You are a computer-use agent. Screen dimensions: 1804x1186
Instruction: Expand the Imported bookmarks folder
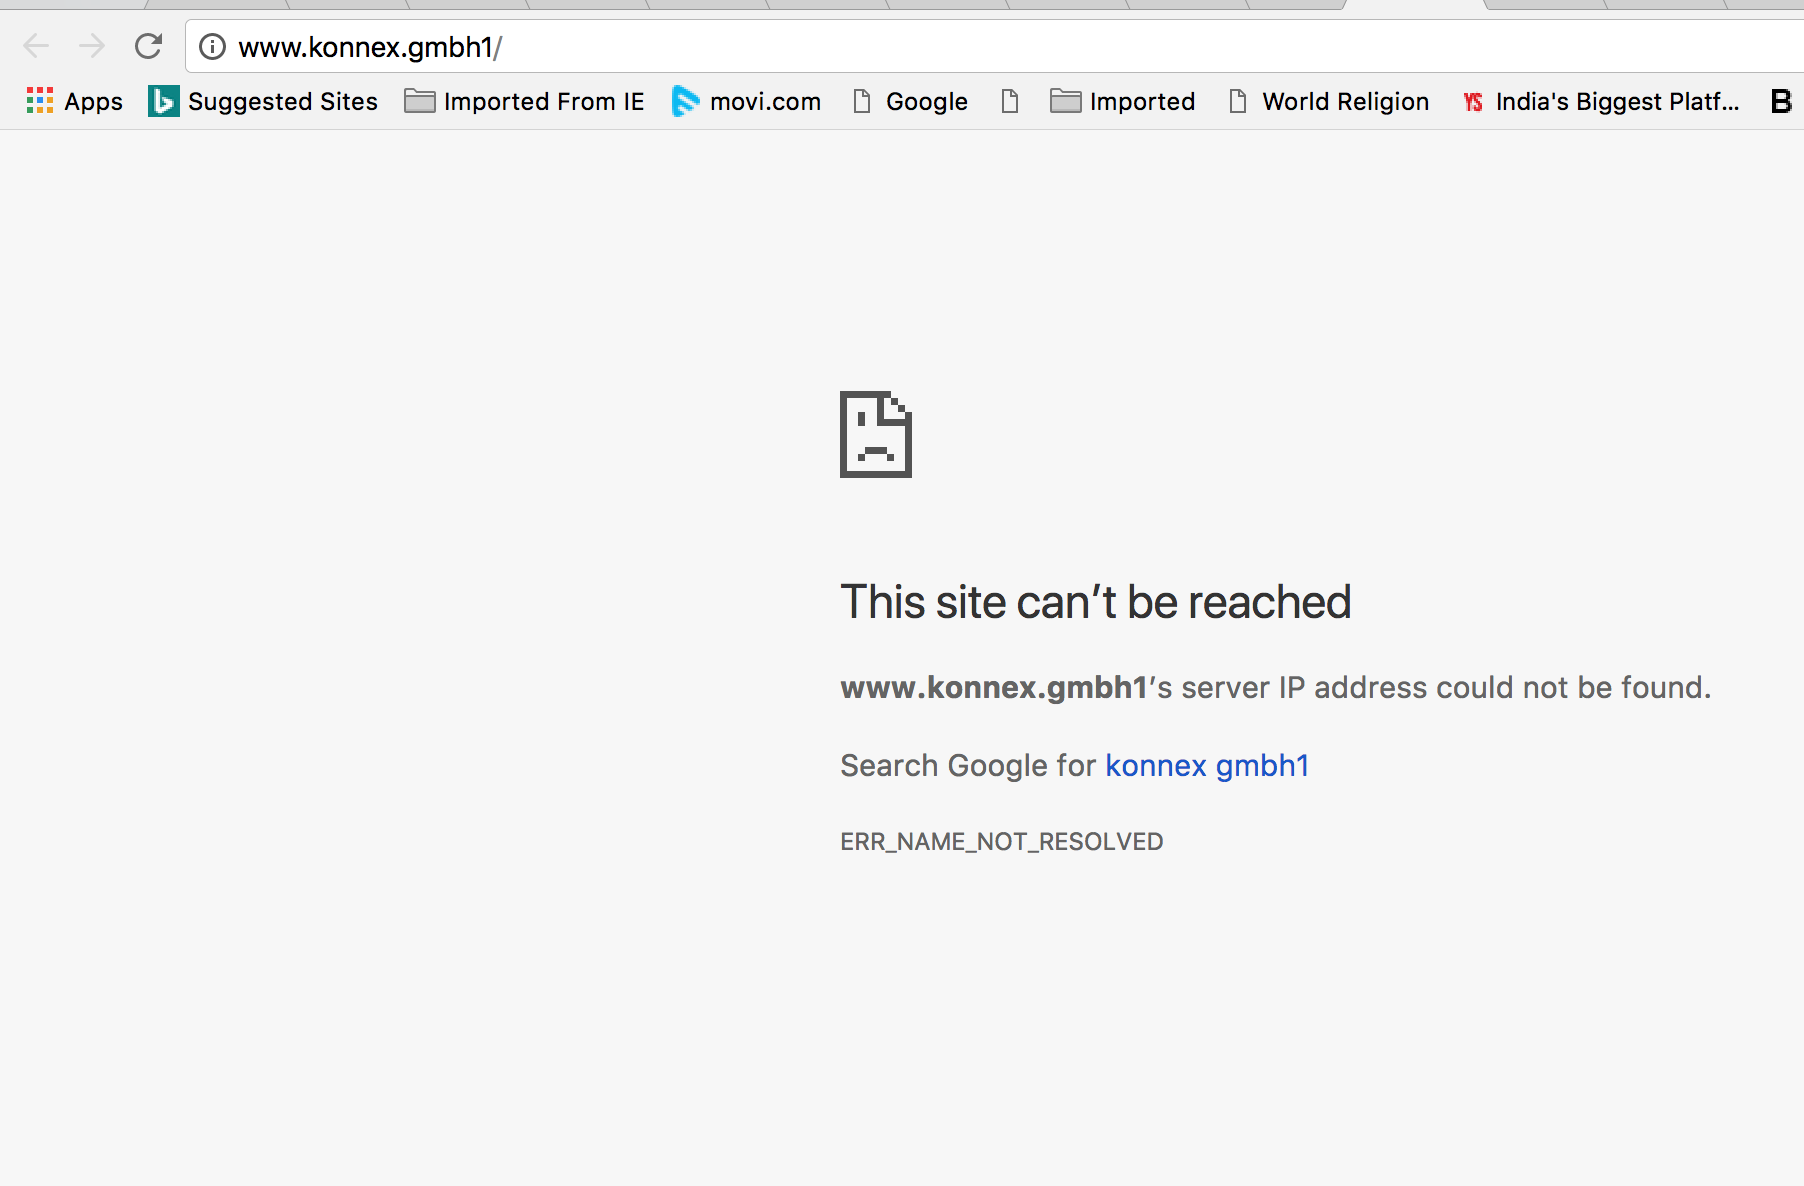click(1123, 101)
